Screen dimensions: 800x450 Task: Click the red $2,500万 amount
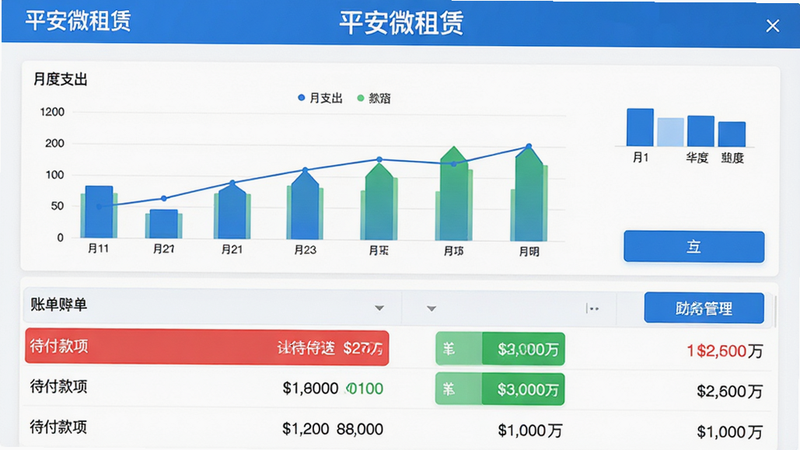point(724,351)
